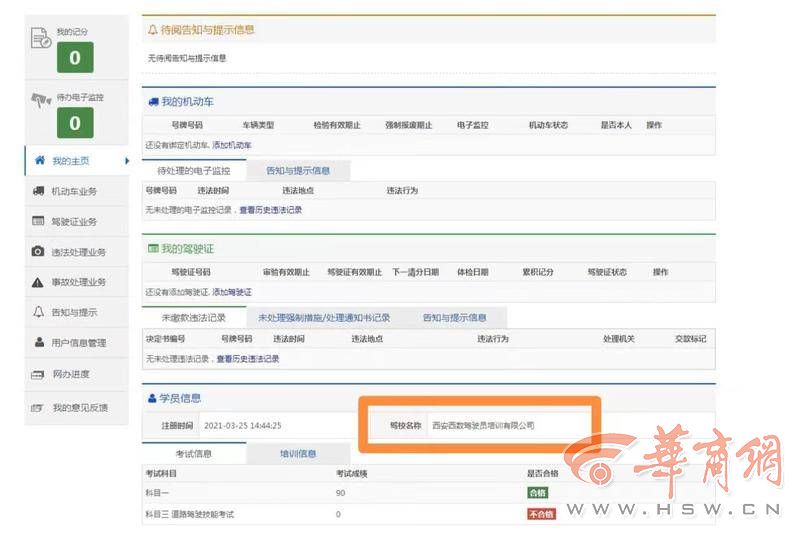Switch to 告知与提示信息 tab under 我的机动车
Viewport: 800px width, 535px height.
(x=298, y=170)
